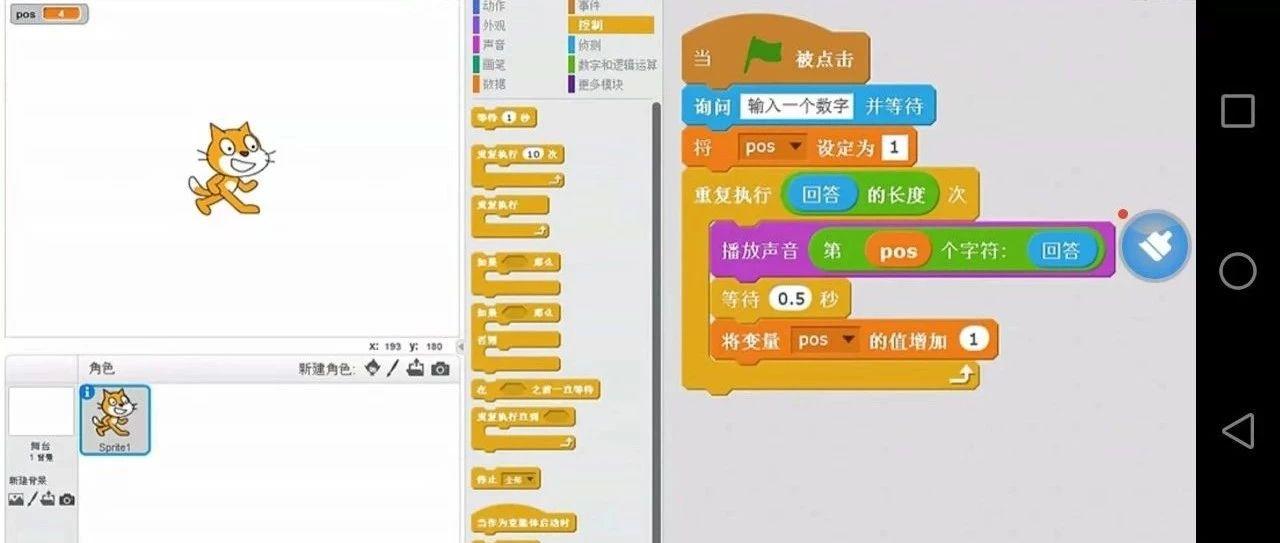Open the 全部 dropdown in the stop block
This screenshot has width=1280, height=543.
523,480
